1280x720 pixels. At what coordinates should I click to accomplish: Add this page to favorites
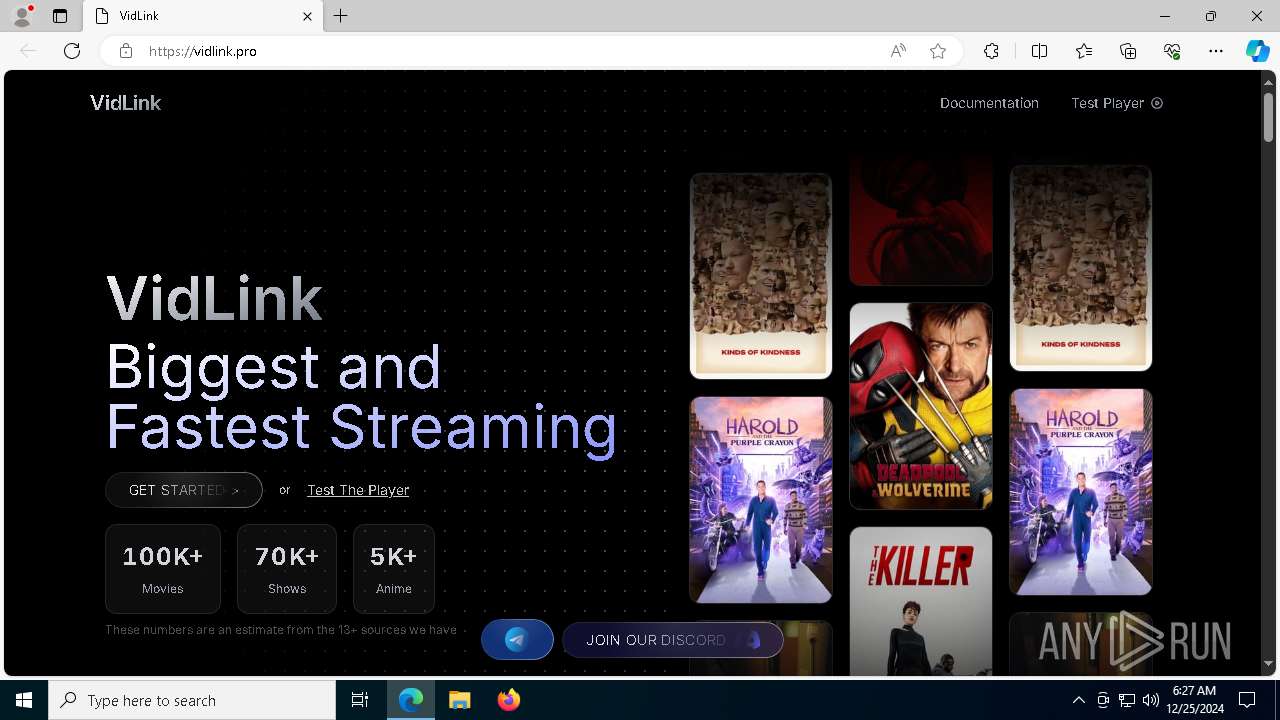pos(938,51)
